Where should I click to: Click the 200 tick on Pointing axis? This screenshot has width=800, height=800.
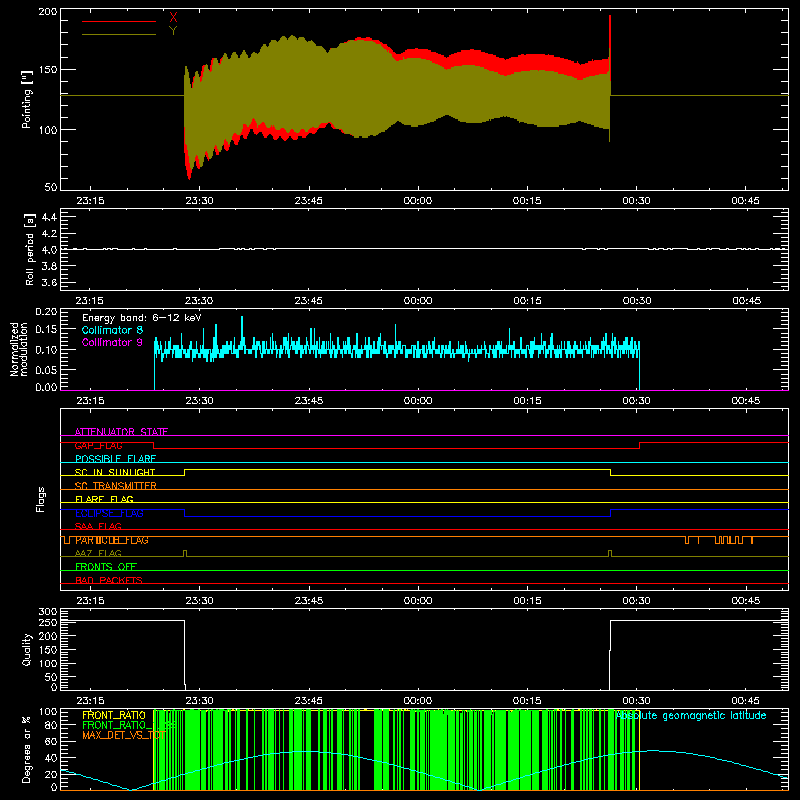click(47, 12)
